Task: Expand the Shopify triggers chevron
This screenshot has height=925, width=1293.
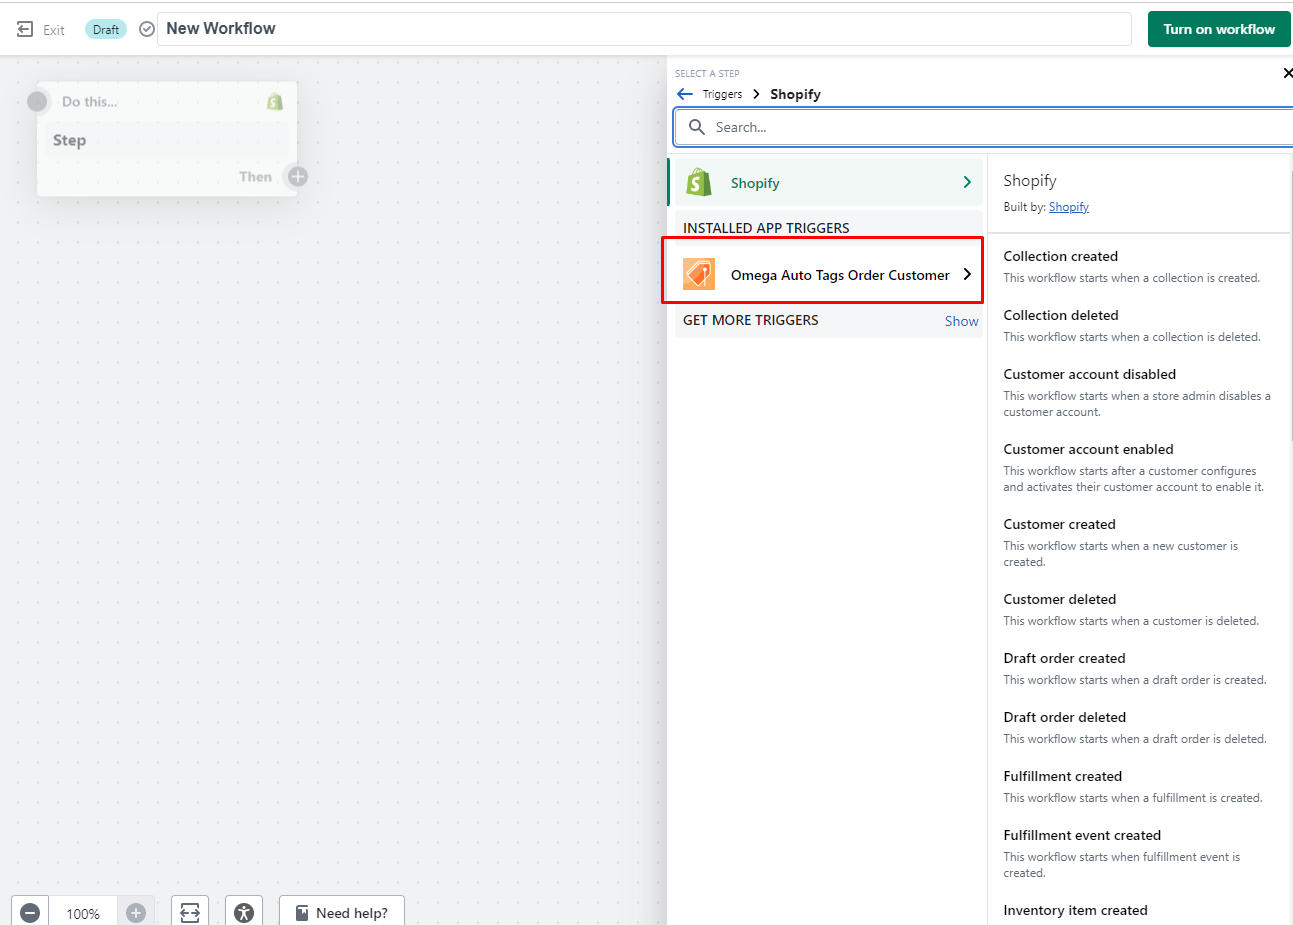Action: click(966, 182)
